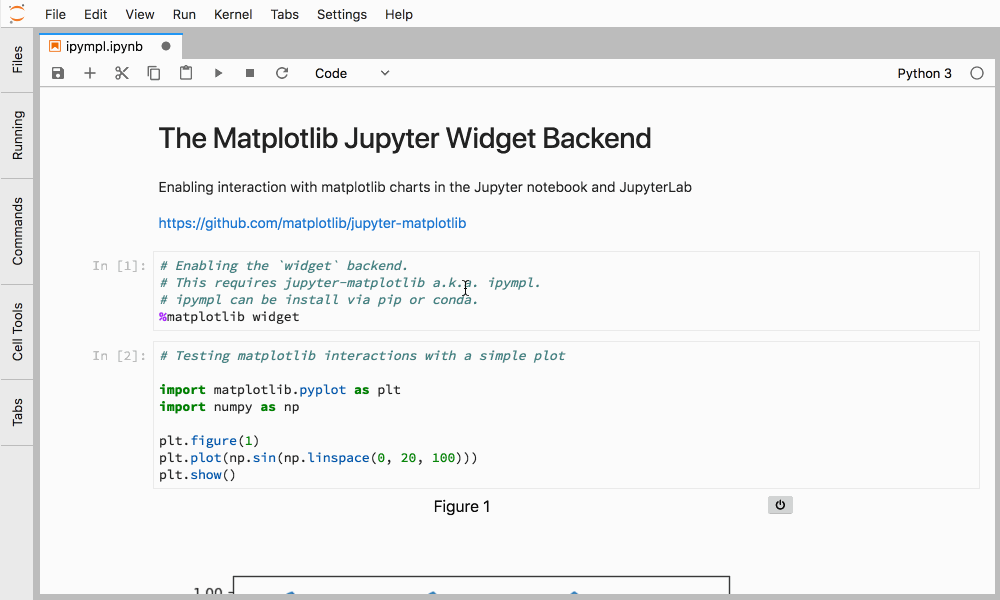Click the kernel status indicator circle
The height and width of the screenshot is (600, 1000).
pyautogui.click(x=977, y=72)
